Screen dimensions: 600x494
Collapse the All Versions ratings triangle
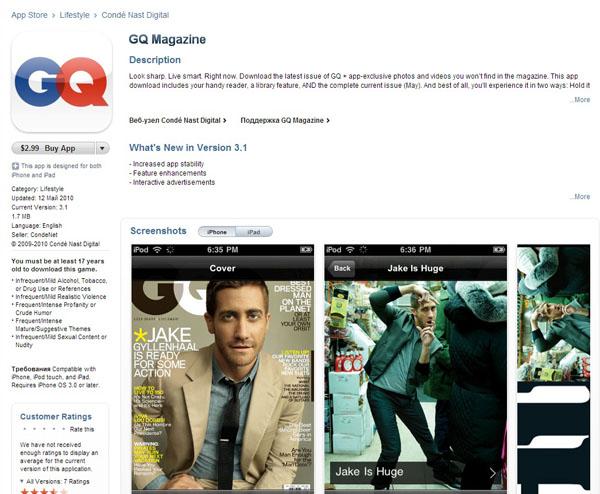pos(22,481)
